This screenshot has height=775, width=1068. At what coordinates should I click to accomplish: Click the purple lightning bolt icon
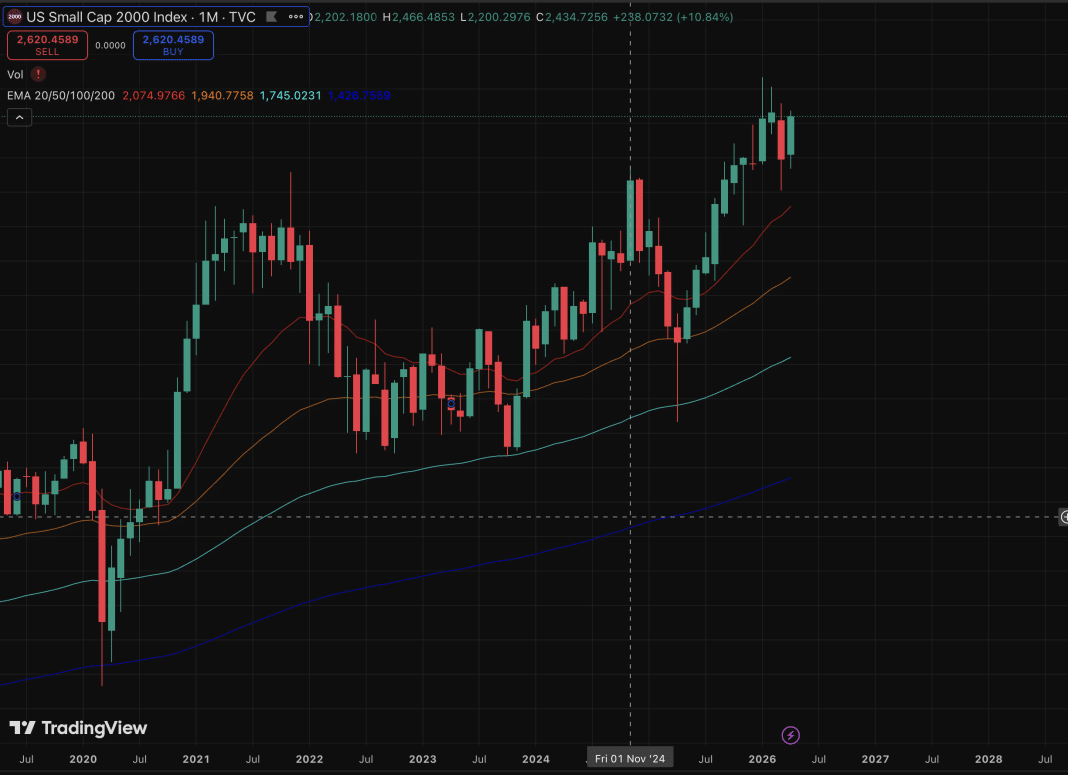[790, 736]
